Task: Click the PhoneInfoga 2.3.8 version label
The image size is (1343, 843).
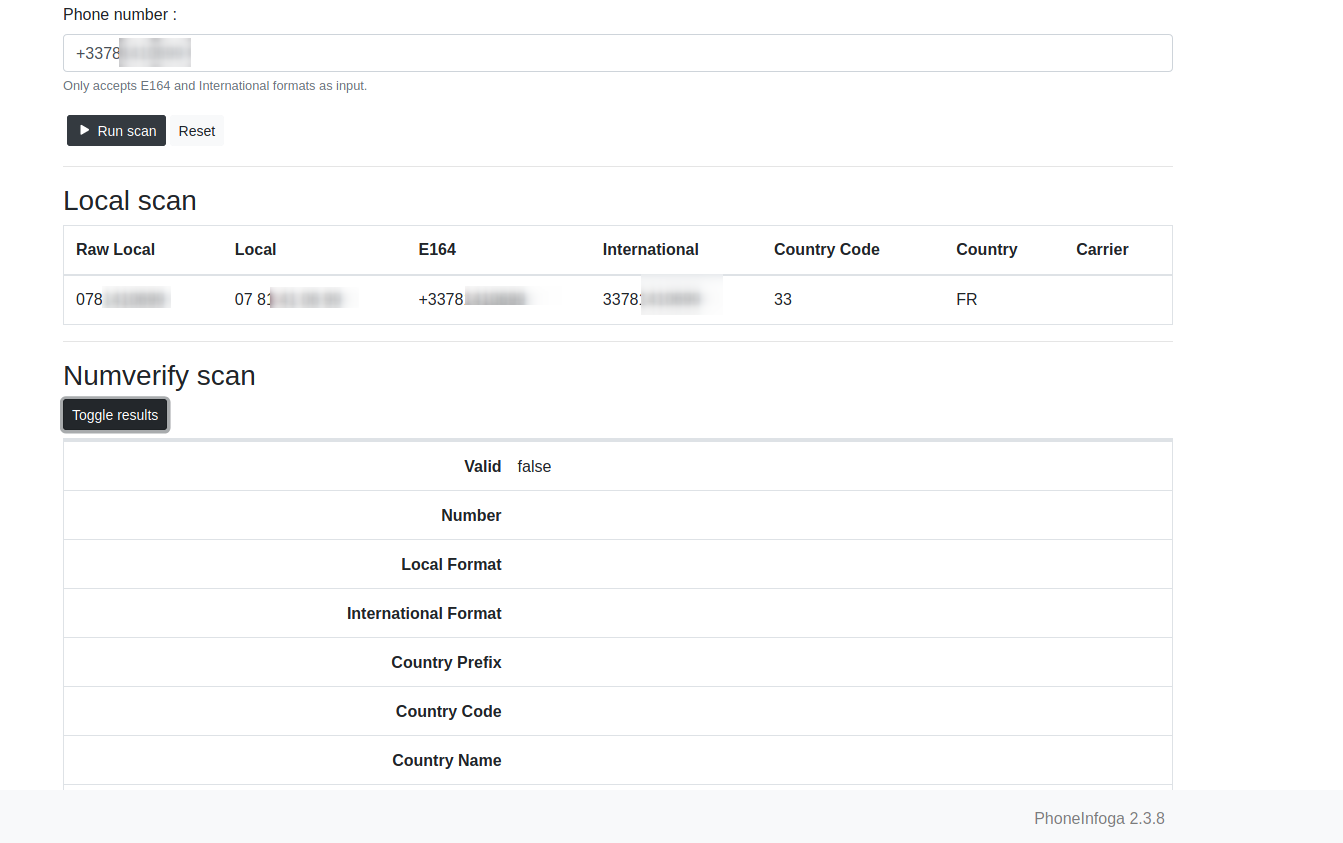Action: click(1099, 818)
